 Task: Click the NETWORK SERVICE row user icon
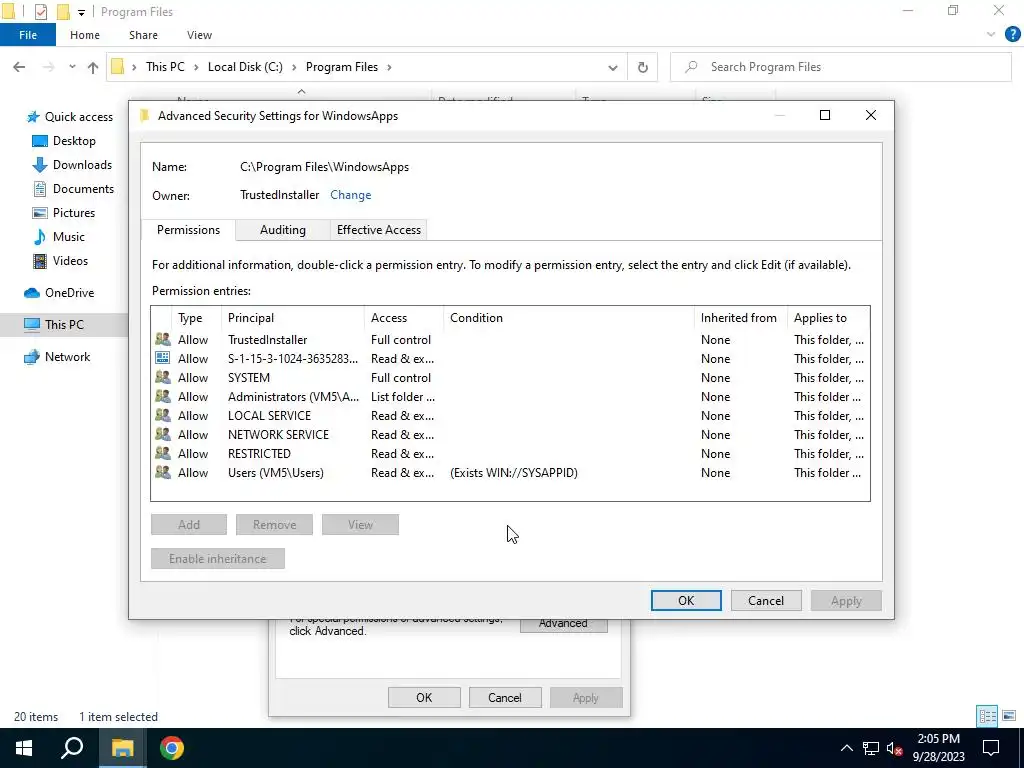163,434
